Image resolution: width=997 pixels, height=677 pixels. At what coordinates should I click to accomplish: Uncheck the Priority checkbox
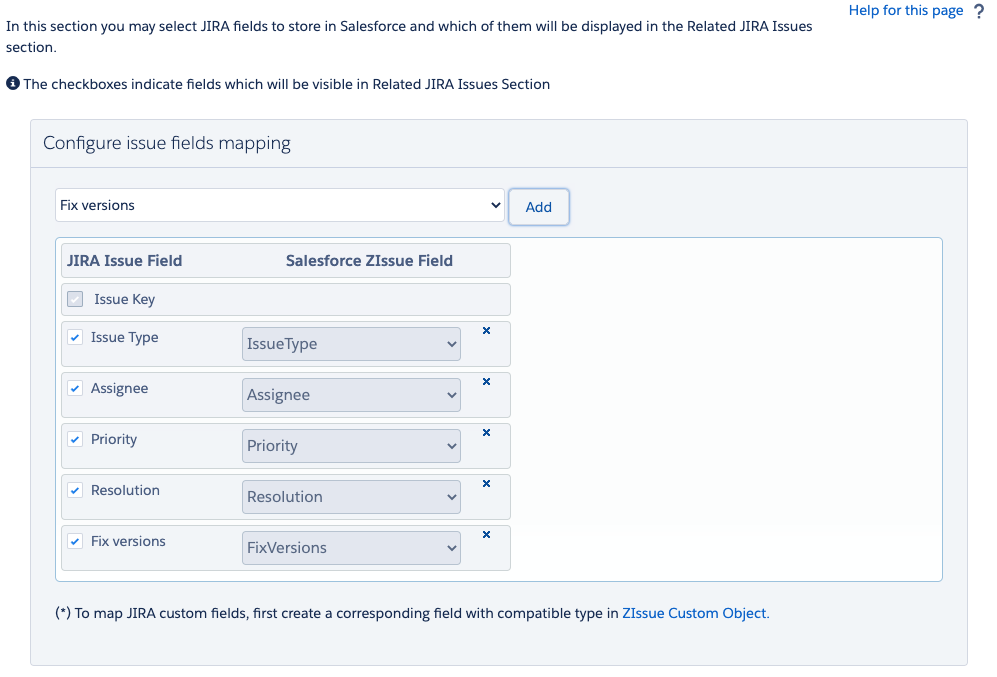pyautogui.click(x=75, y=439)
